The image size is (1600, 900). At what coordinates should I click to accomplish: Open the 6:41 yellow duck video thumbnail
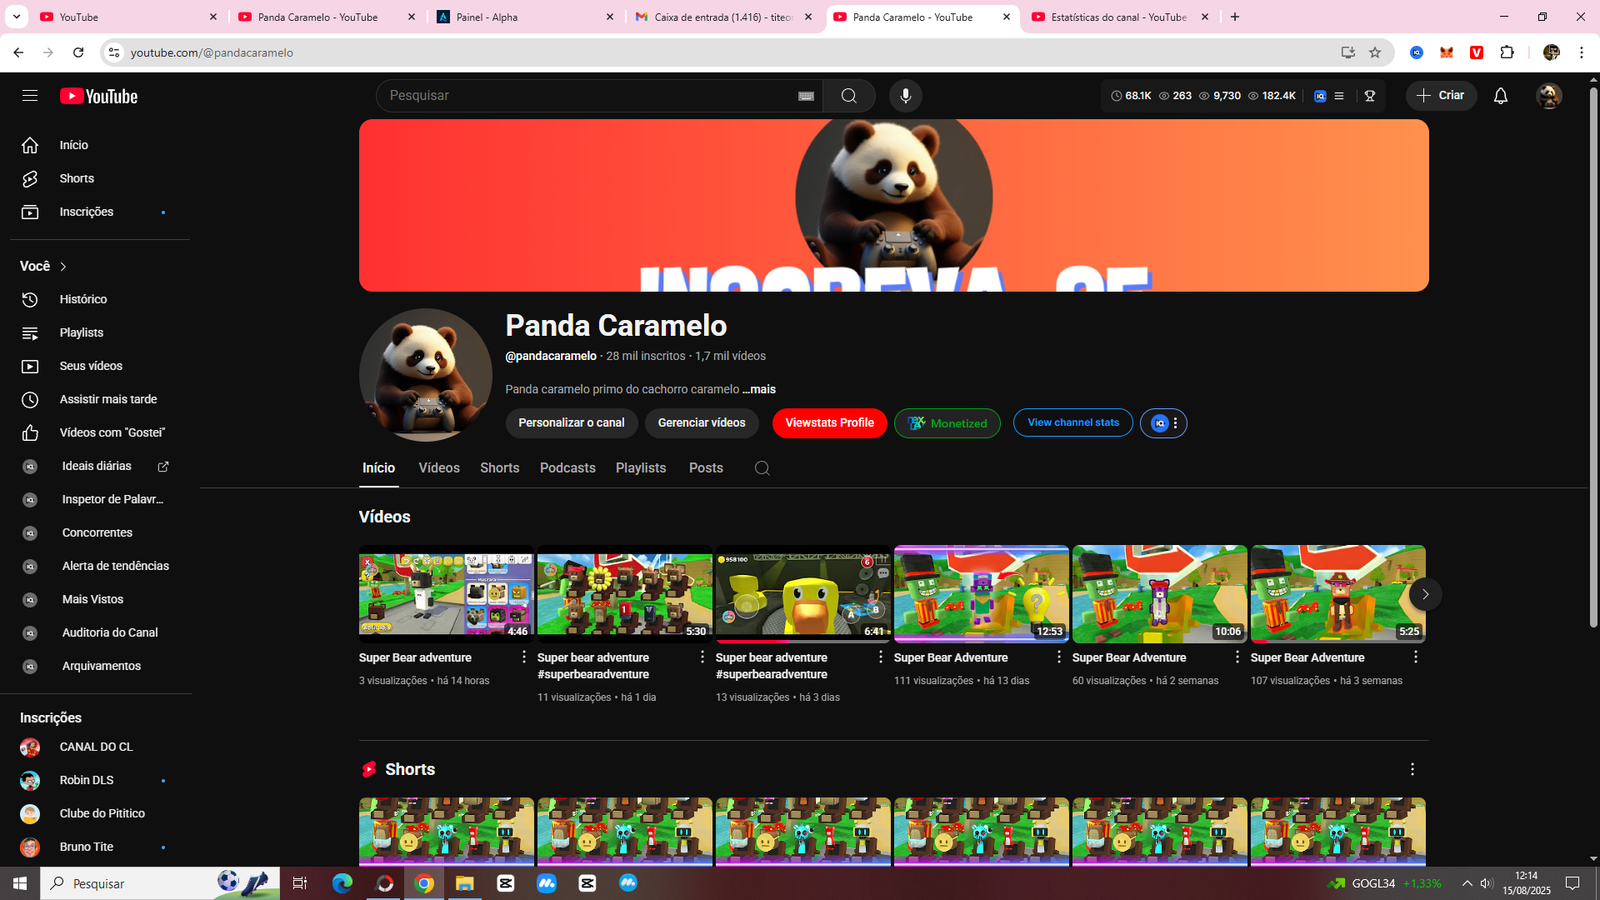tap(803, 594)
